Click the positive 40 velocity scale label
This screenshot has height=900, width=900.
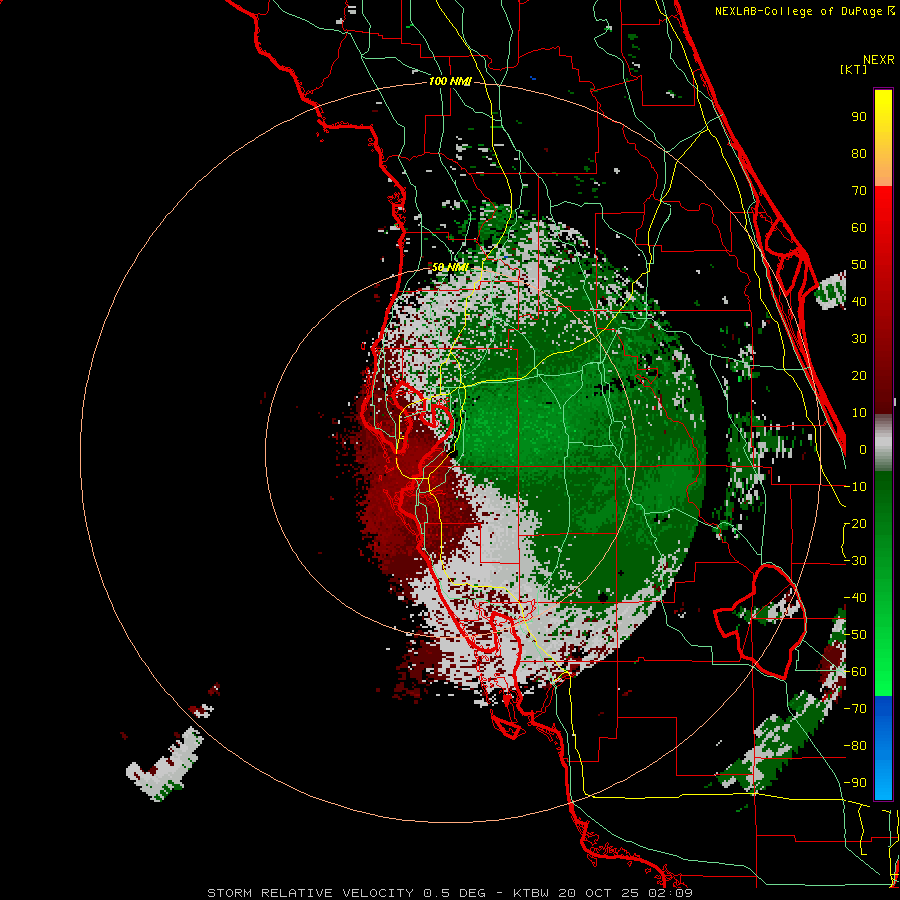click(x=859, y=301)
